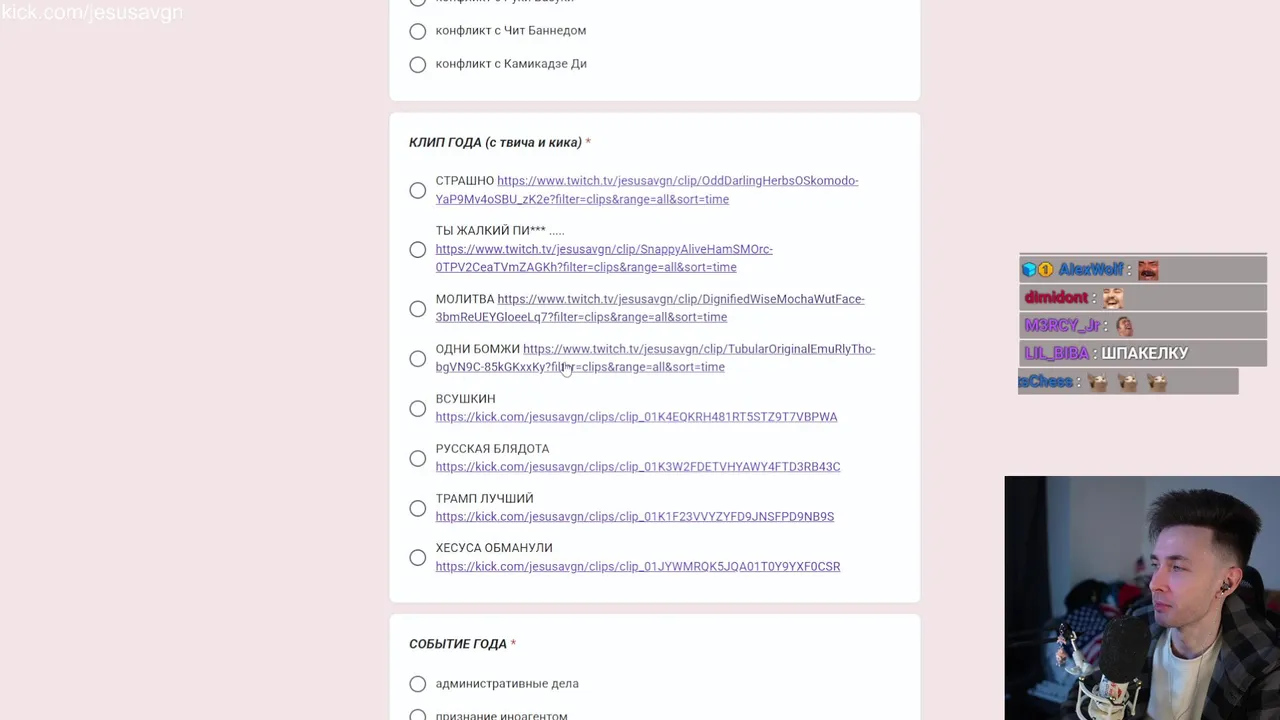Image resolution: width=1280 pixels, height=720 pixels.
Task: Select the 'конфликт с Чит Баннедом' option
Action: coord(418,31)
